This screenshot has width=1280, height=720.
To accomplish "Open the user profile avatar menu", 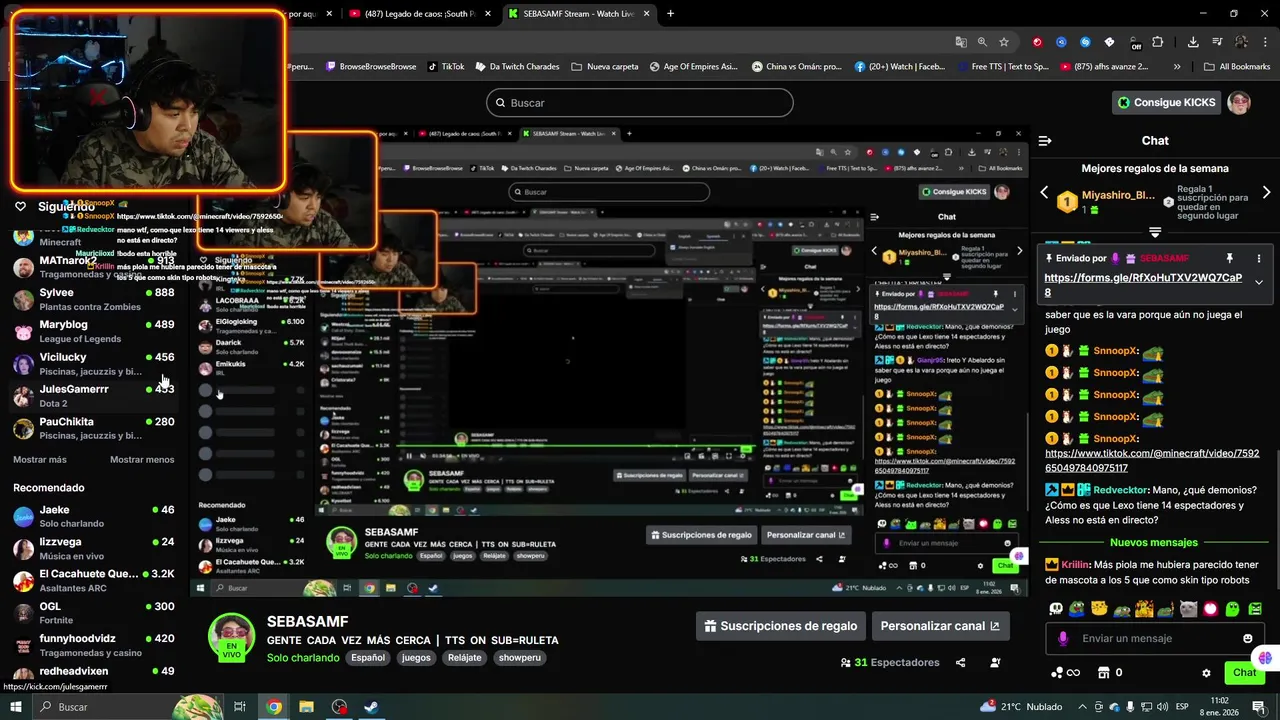I will (x=1239, y=102).
